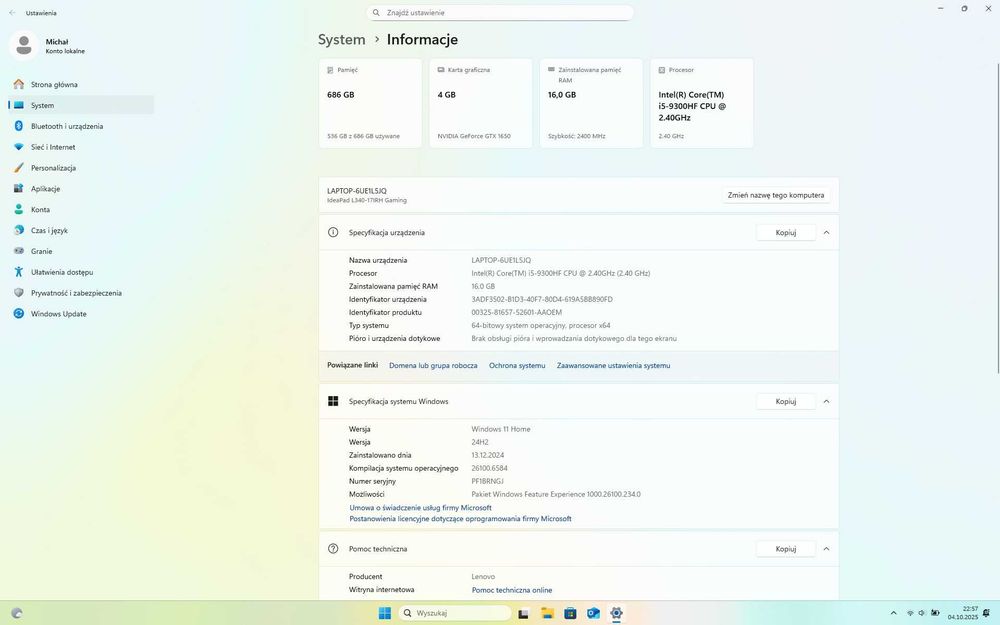Collapse the Pomoc techniczna section

click(x=827, y=549)
